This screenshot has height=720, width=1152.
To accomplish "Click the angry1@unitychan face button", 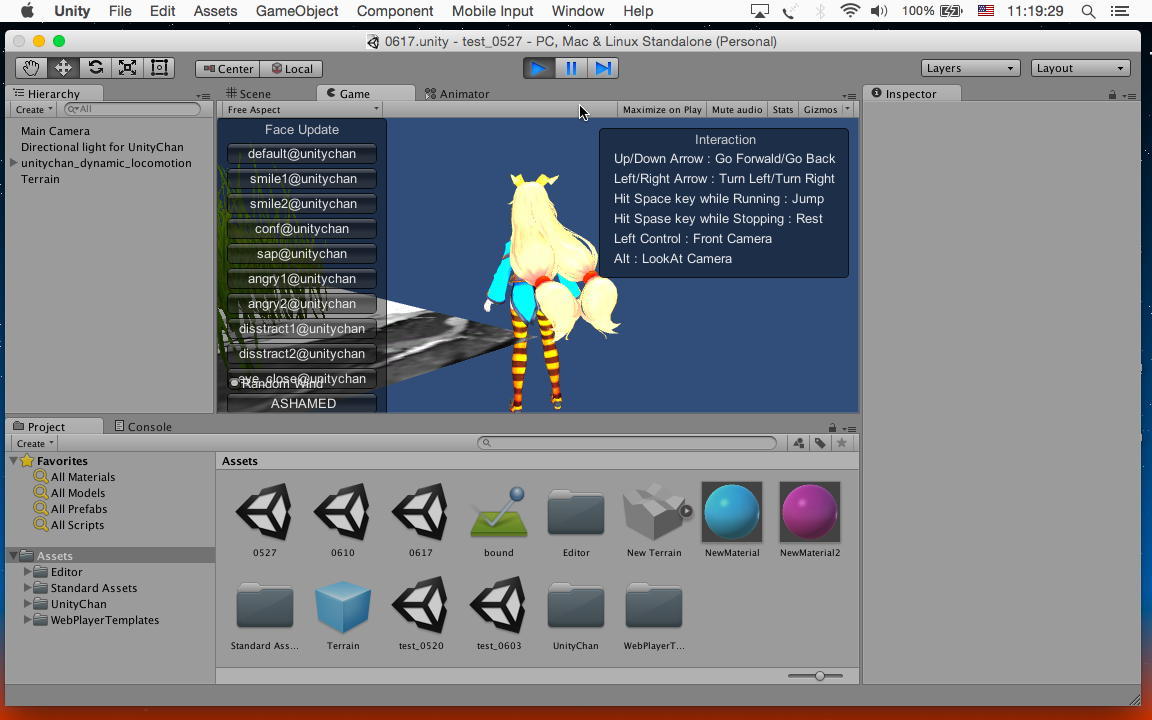I will click(x=302, y=278).
